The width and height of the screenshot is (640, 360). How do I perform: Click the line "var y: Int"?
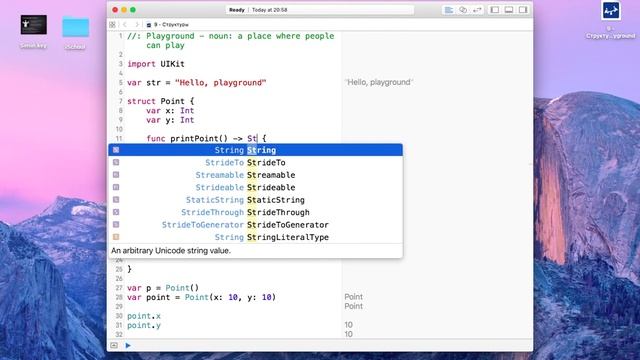170,120
